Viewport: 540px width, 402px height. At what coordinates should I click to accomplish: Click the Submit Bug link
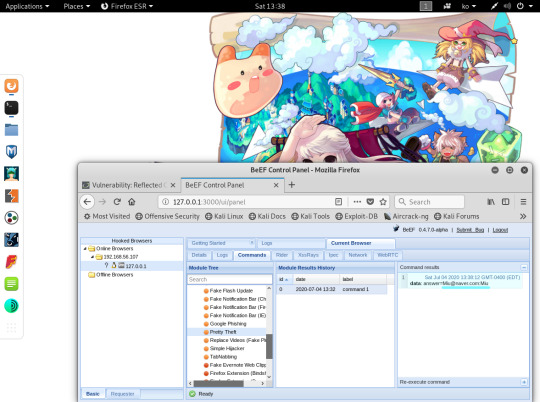[x=470, y=230]
